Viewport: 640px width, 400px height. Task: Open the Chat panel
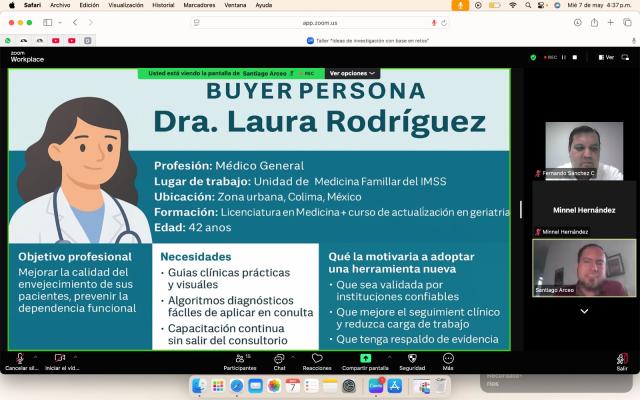click(x=279, y=359)
